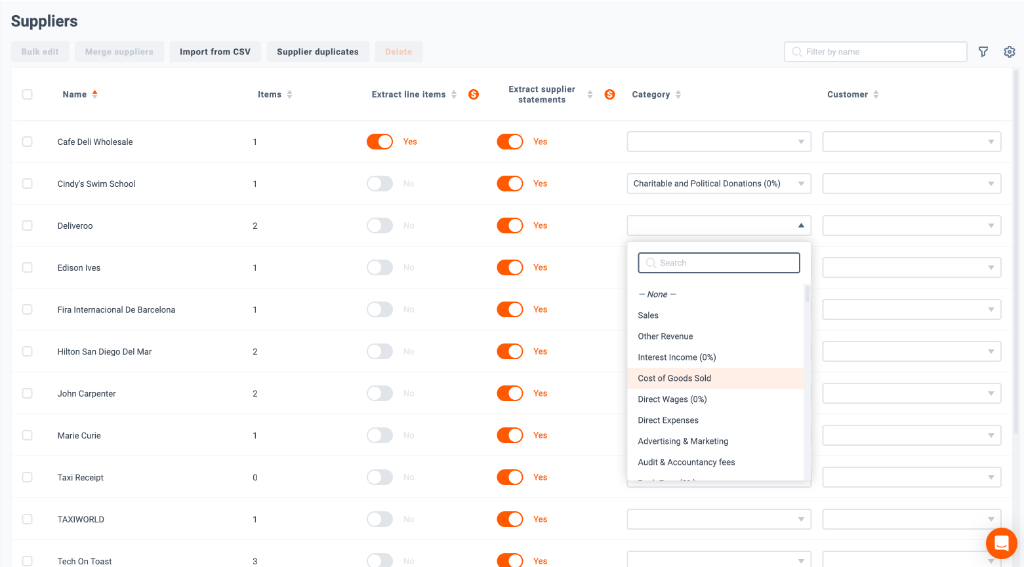
Task: Enable line item extraction for Cindy's Swim School
Action: [x=379, y=184]
